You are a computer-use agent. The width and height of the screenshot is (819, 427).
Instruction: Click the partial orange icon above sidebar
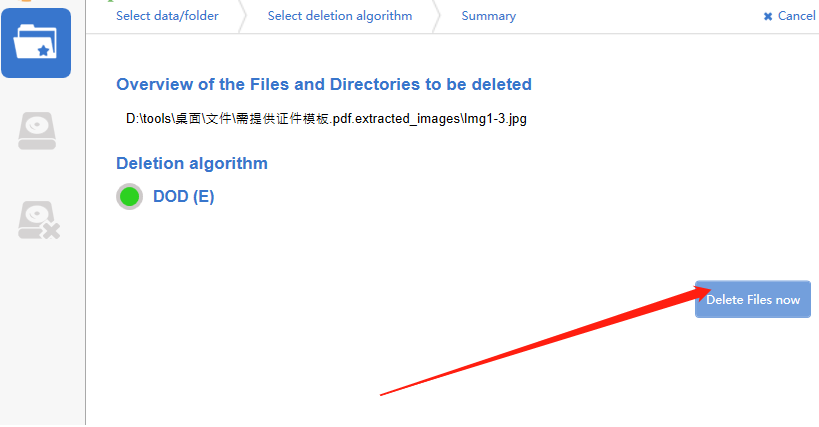click(x=25, y=1)
